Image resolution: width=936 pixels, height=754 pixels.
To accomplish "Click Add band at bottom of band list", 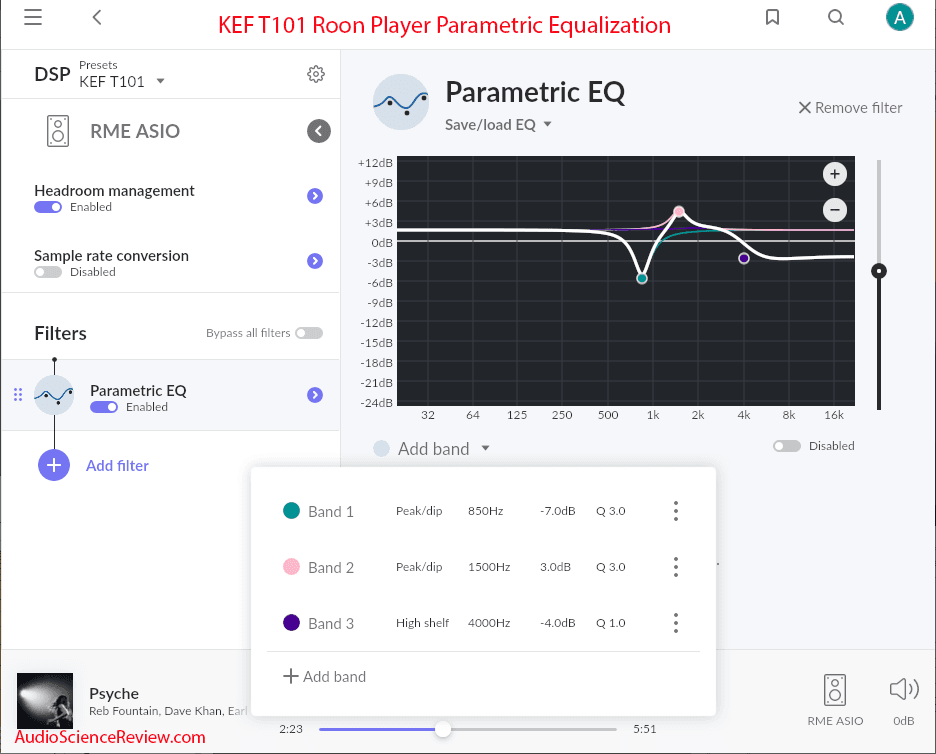I will pos(324,676).
